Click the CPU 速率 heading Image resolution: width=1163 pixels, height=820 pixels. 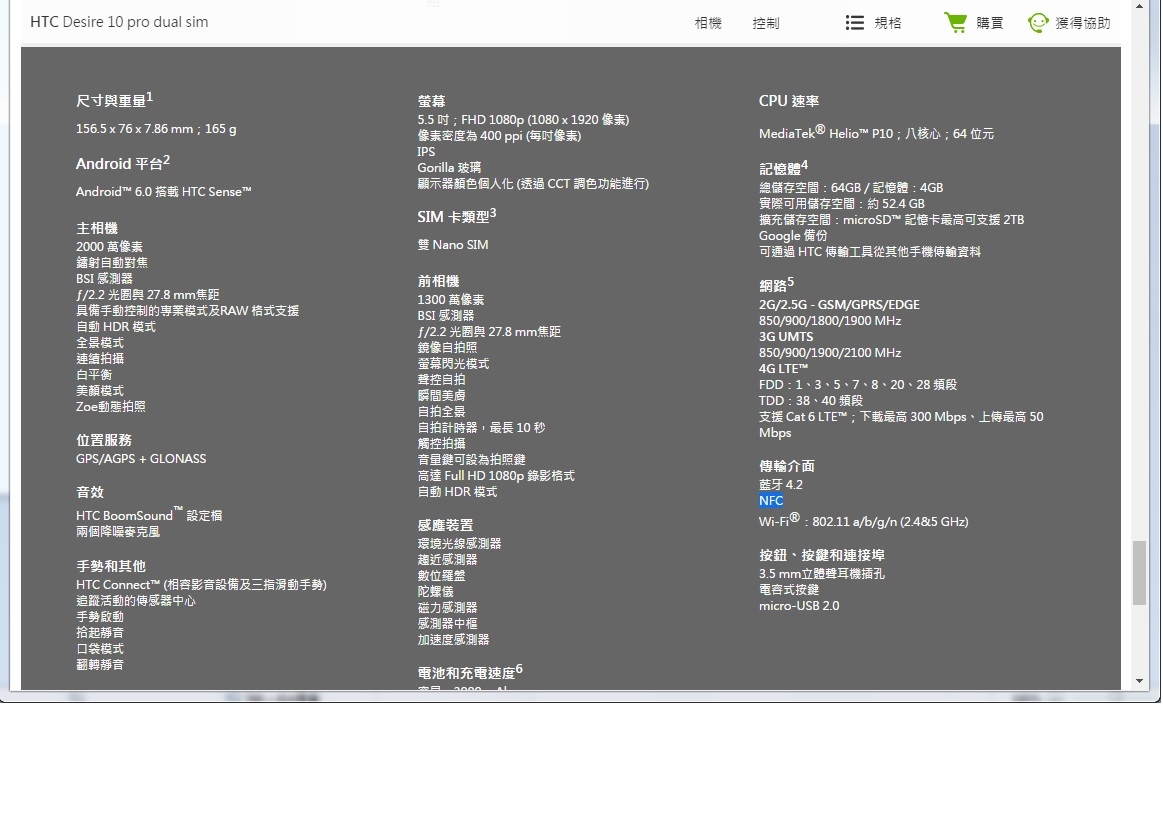click(x=788, y=101)
